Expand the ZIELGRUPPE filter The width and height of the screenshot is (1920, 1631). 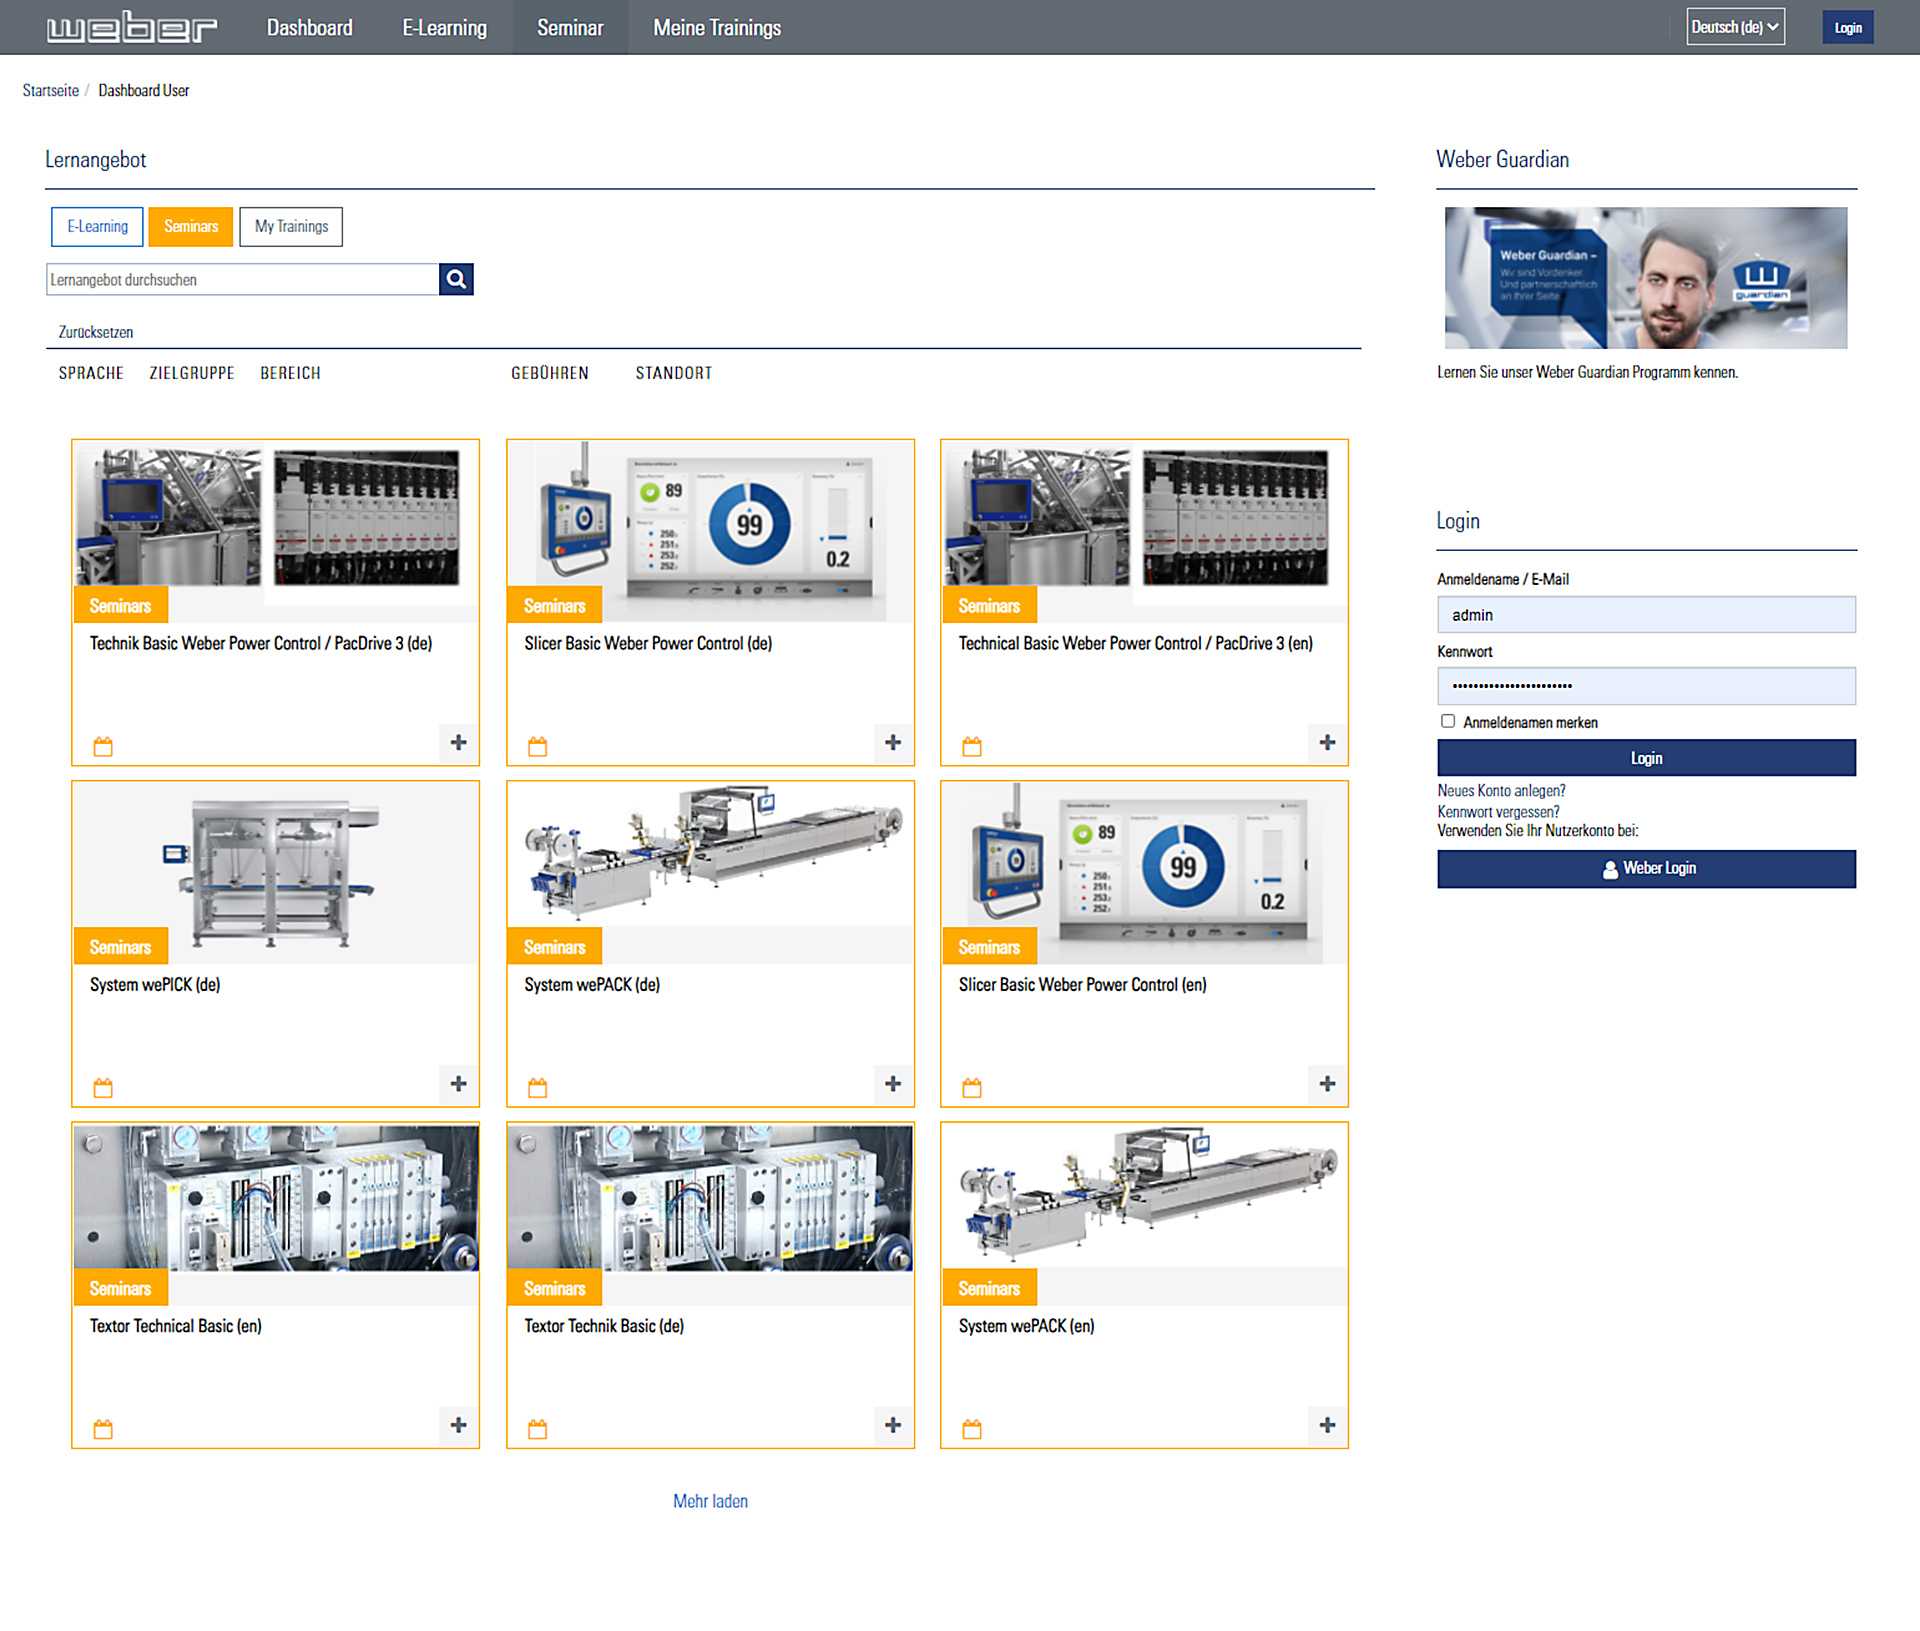pyautogui.click(x=192, y=373)
